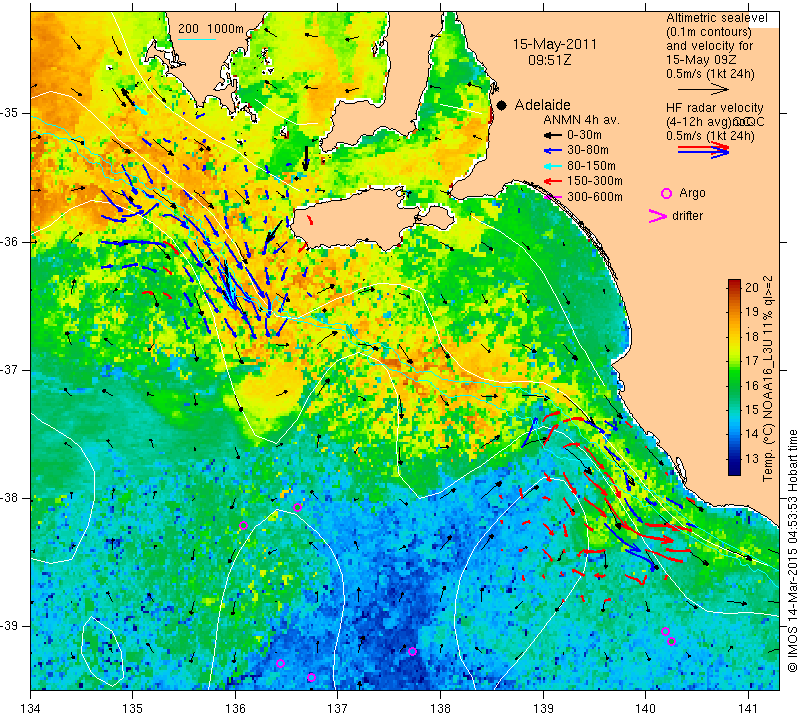Click the '20' tick on temperature color bar
The width and height of the screenshot is (800, 720).
click(752, 287)
